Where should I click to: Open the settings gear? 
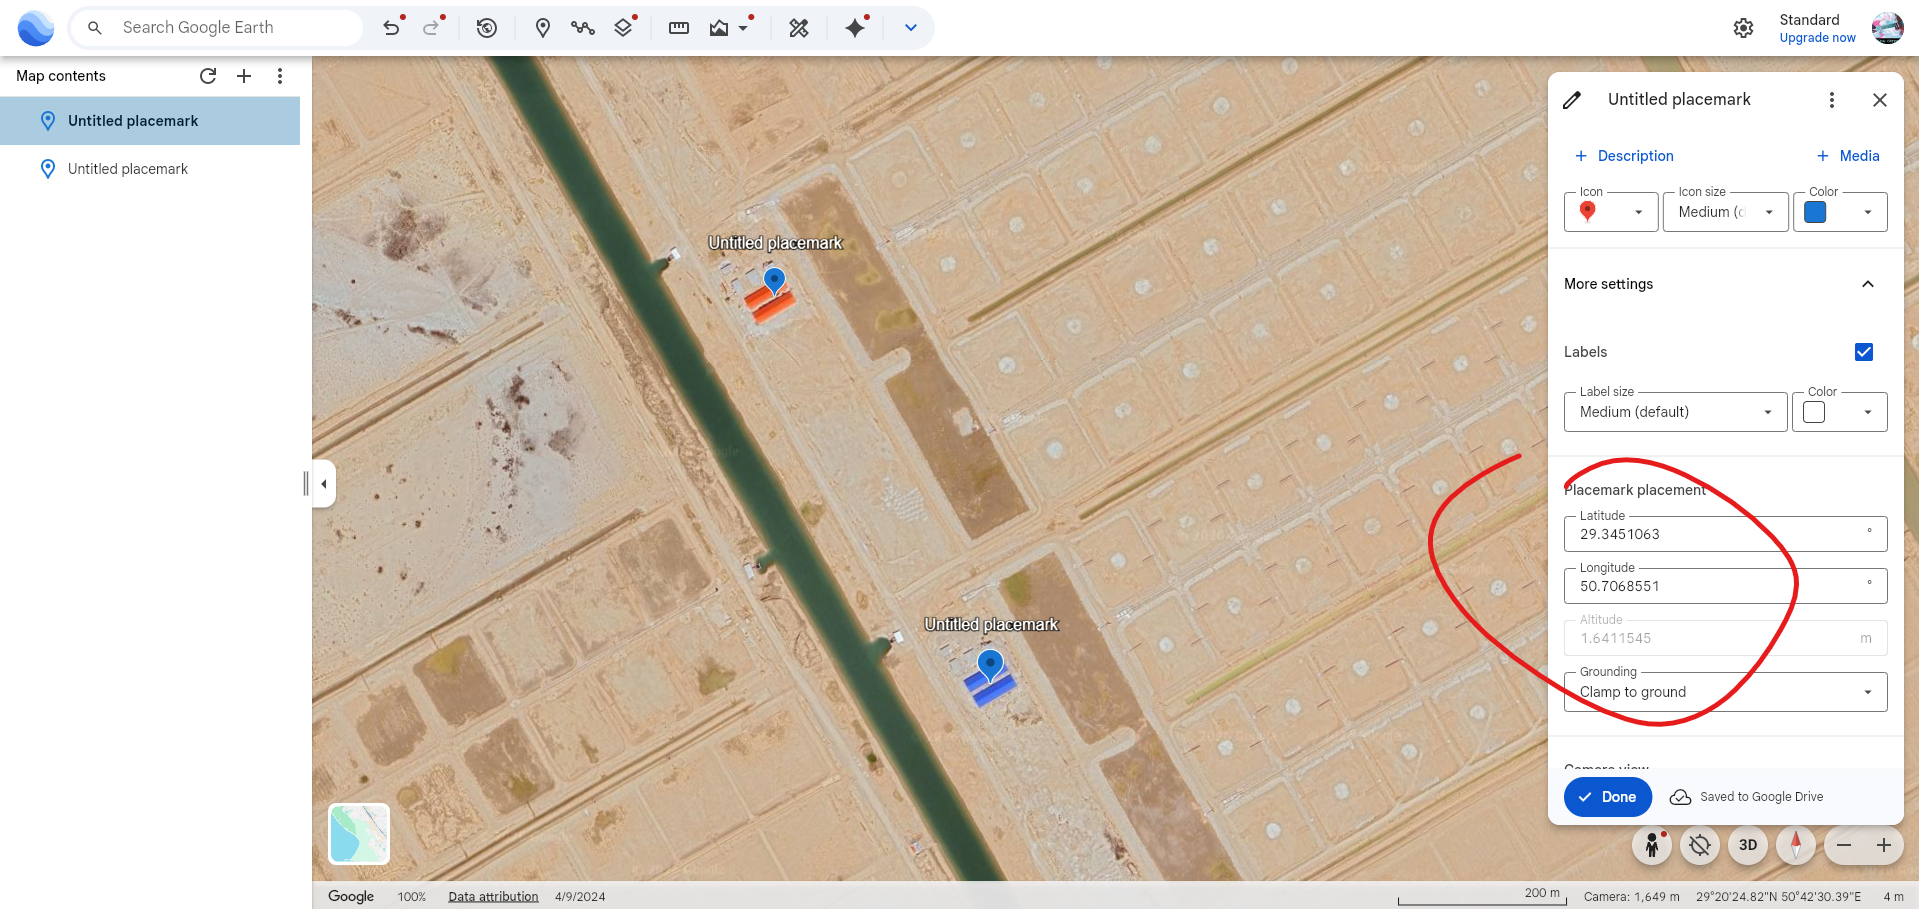pyautogui.click(x=1744, y=28)
